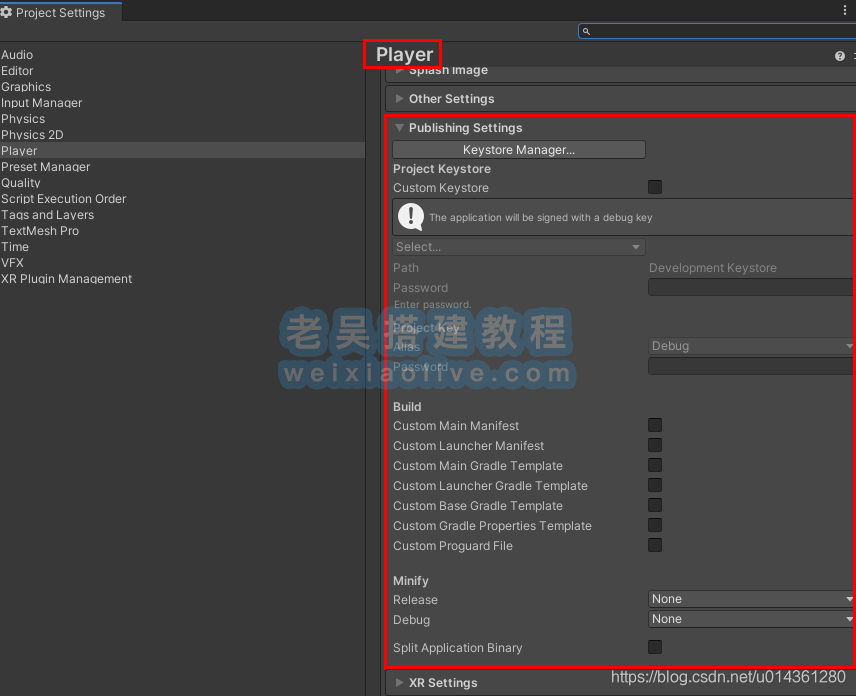The image size is (856, 696).
Task: Enable Custom Proguard File
Action: (655, 545)
